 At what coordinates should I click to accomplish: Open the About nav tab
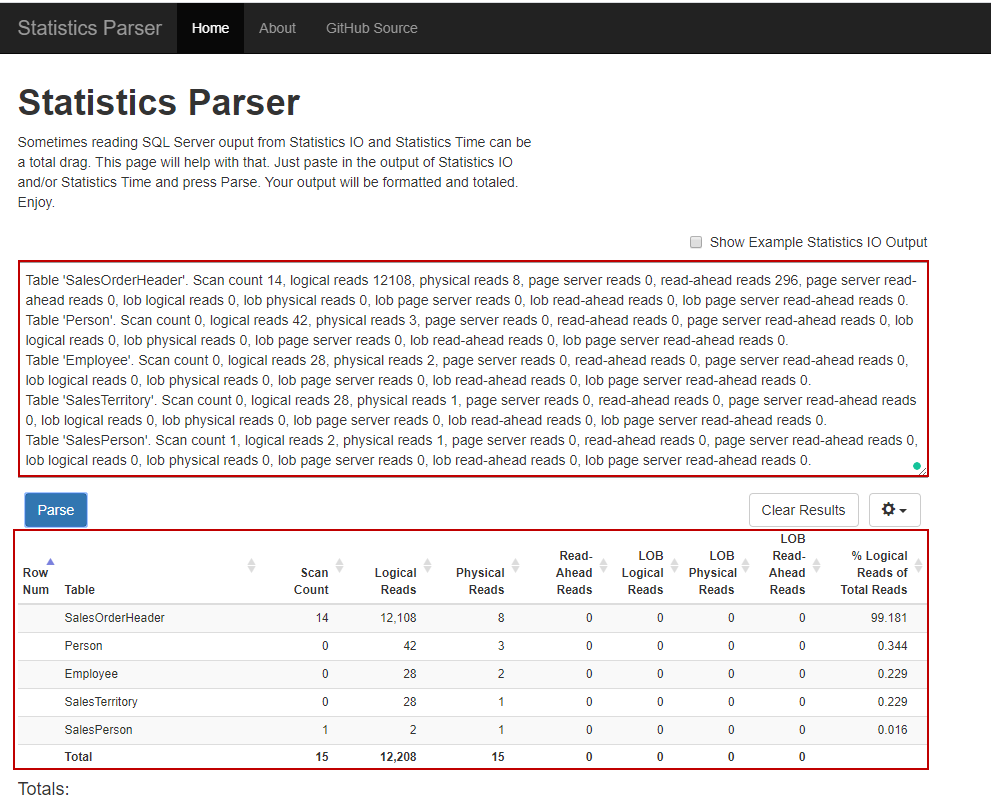pos(277,28)
